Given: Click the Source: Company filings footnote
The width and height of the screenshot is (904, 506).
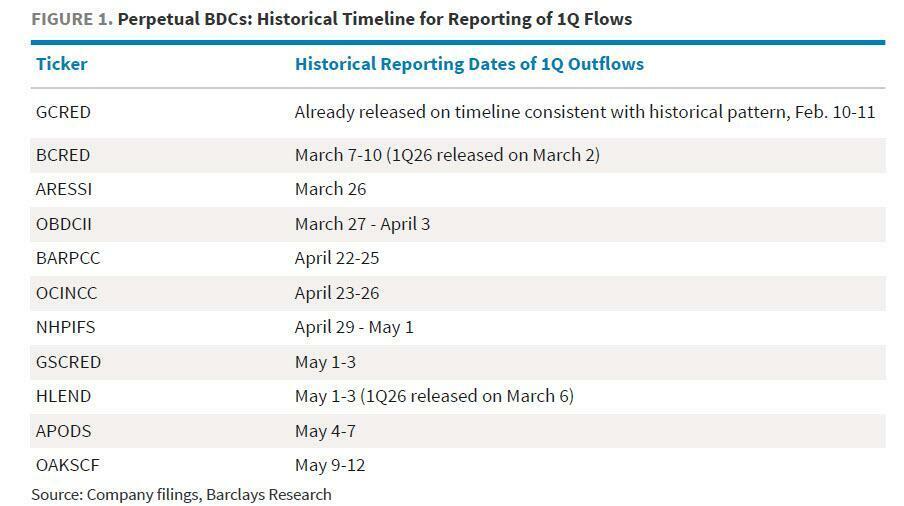Looking at the screenshot, I should pos(181,494).
